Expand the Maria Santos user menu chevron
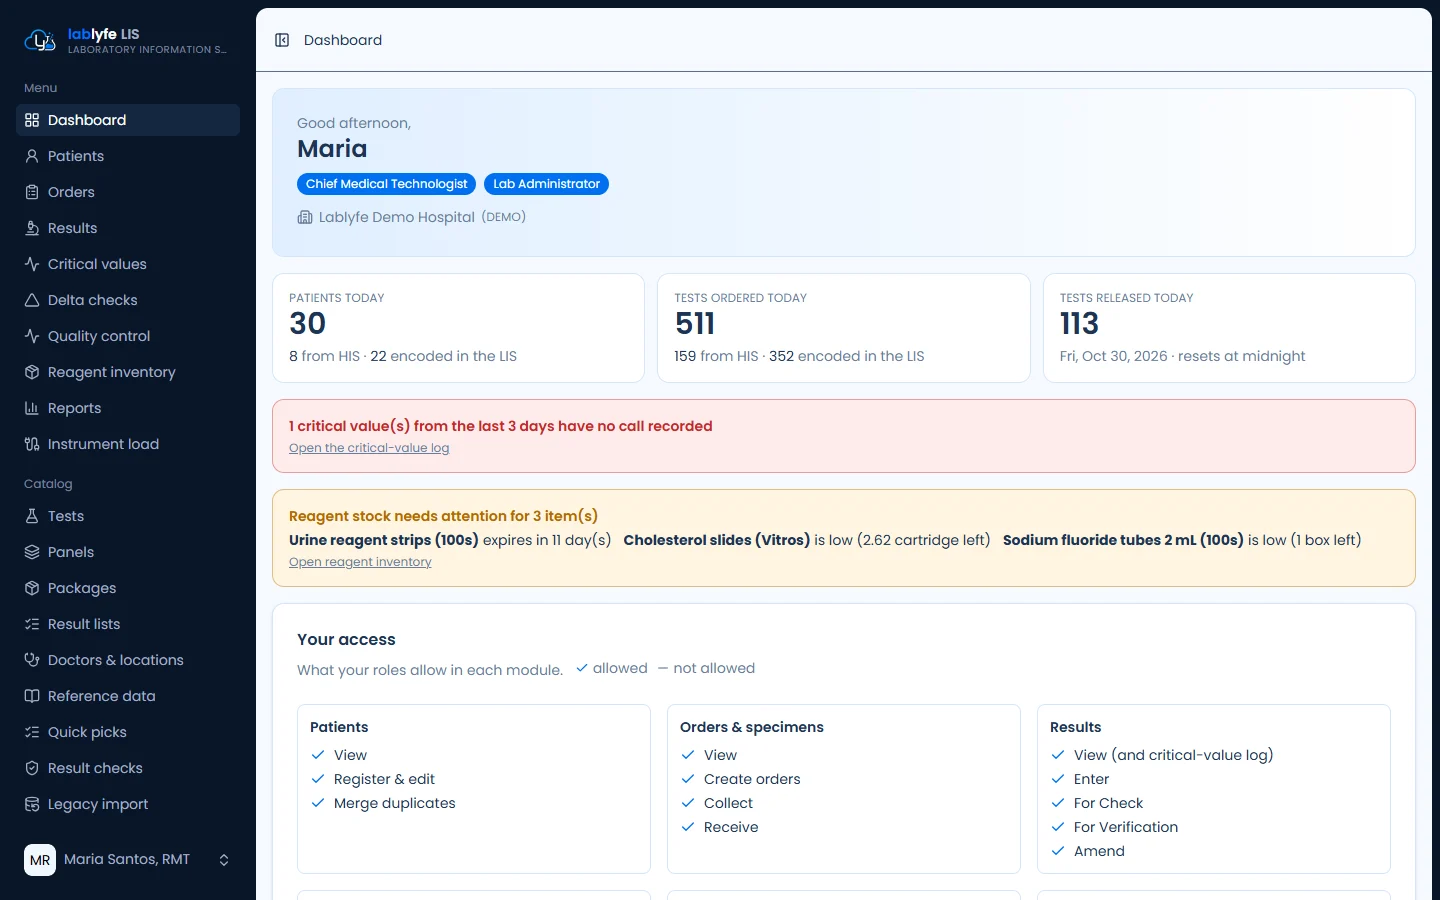This screenshot has height=900, width=1440. (x=224, y=860)
